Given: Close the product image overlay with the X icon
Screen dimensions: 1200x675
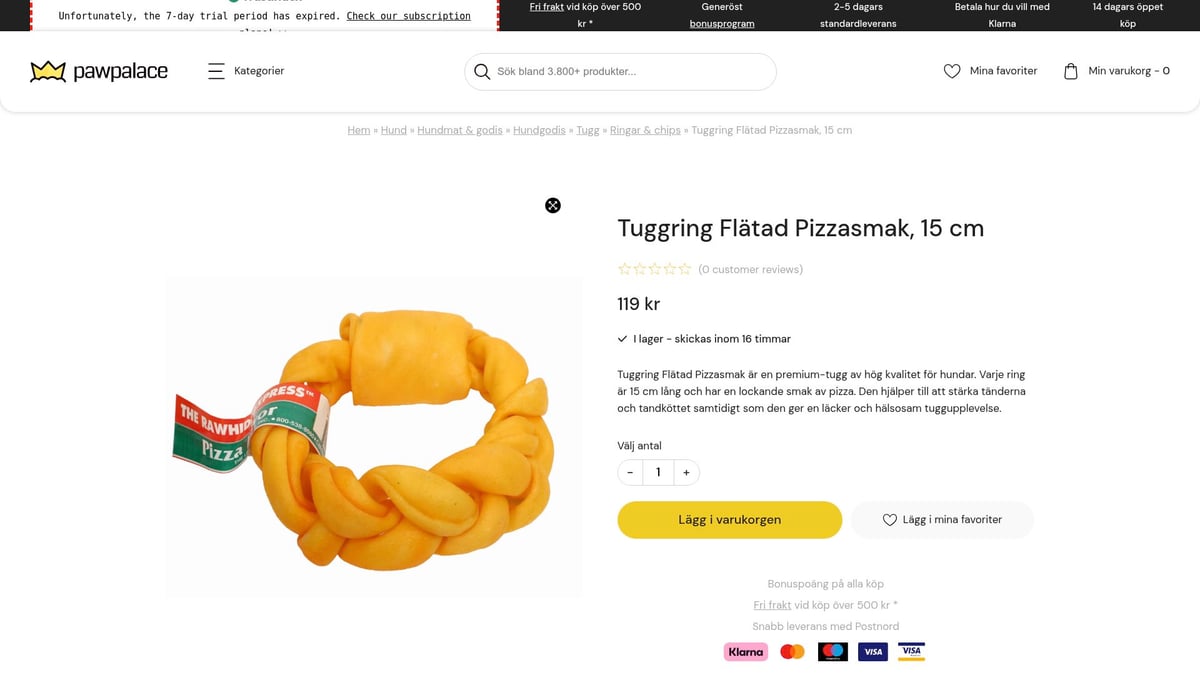Looking at the screenshot, I should click(553, 205).
